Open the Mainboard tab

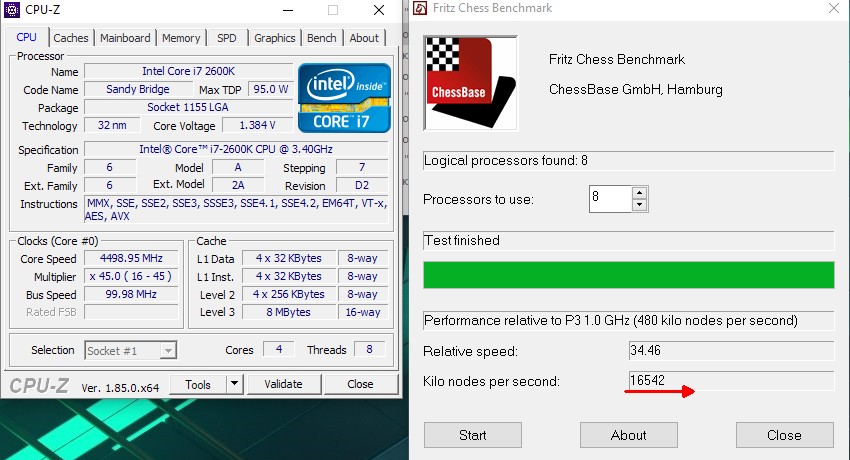click(125, 38)
